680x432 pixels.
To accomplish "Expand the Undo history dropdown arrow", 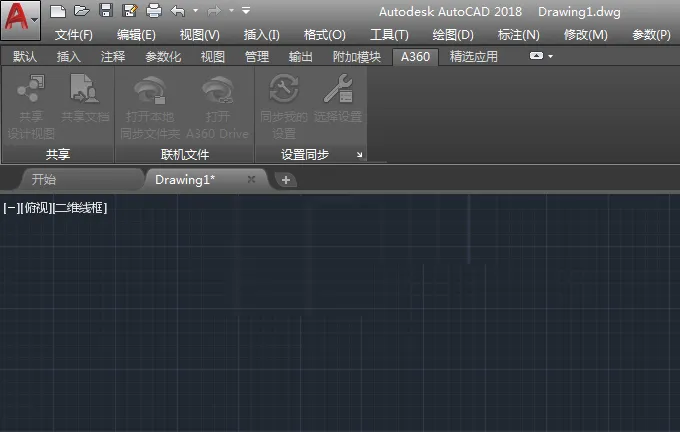I will tap(196, 10).
